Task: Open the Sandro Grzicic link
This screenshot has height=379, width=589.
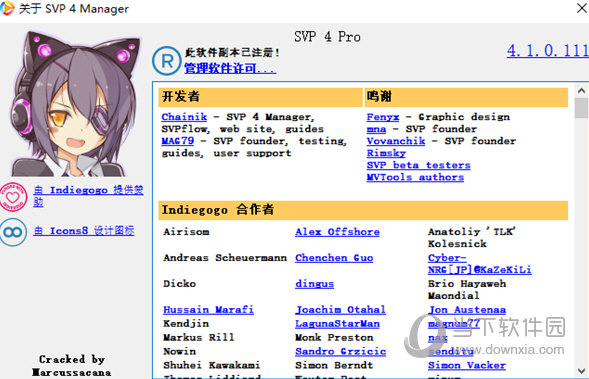Action: click(x=340, y=351)
